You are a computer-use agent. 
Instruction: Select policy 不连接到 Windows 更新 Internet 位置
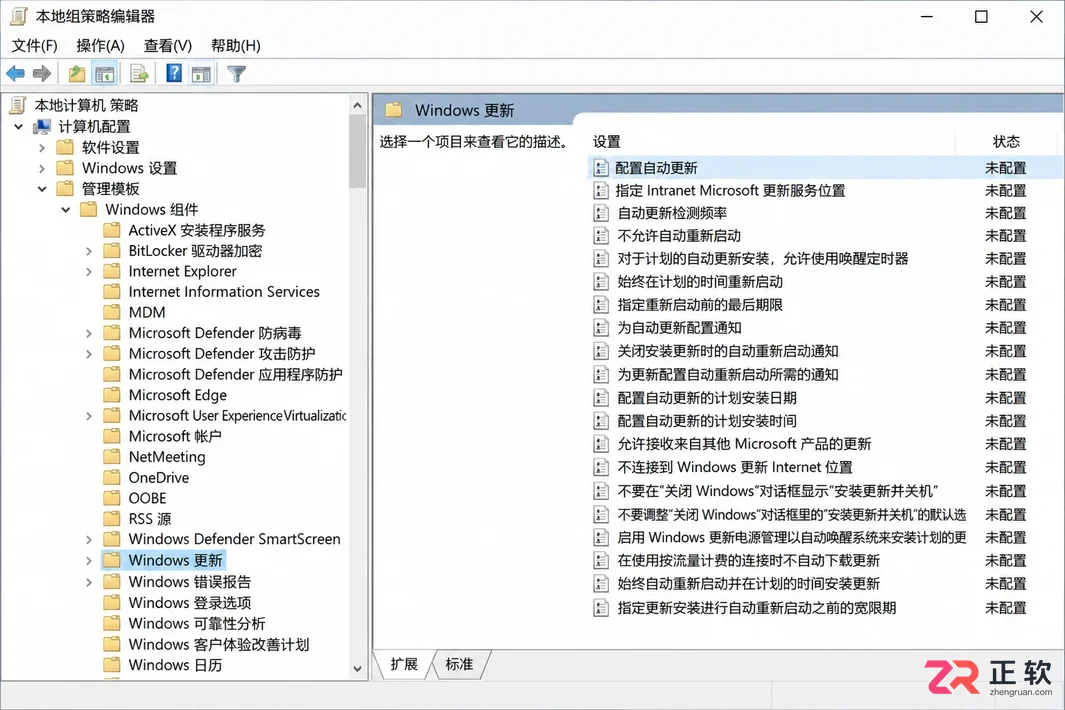pos(734,467)
